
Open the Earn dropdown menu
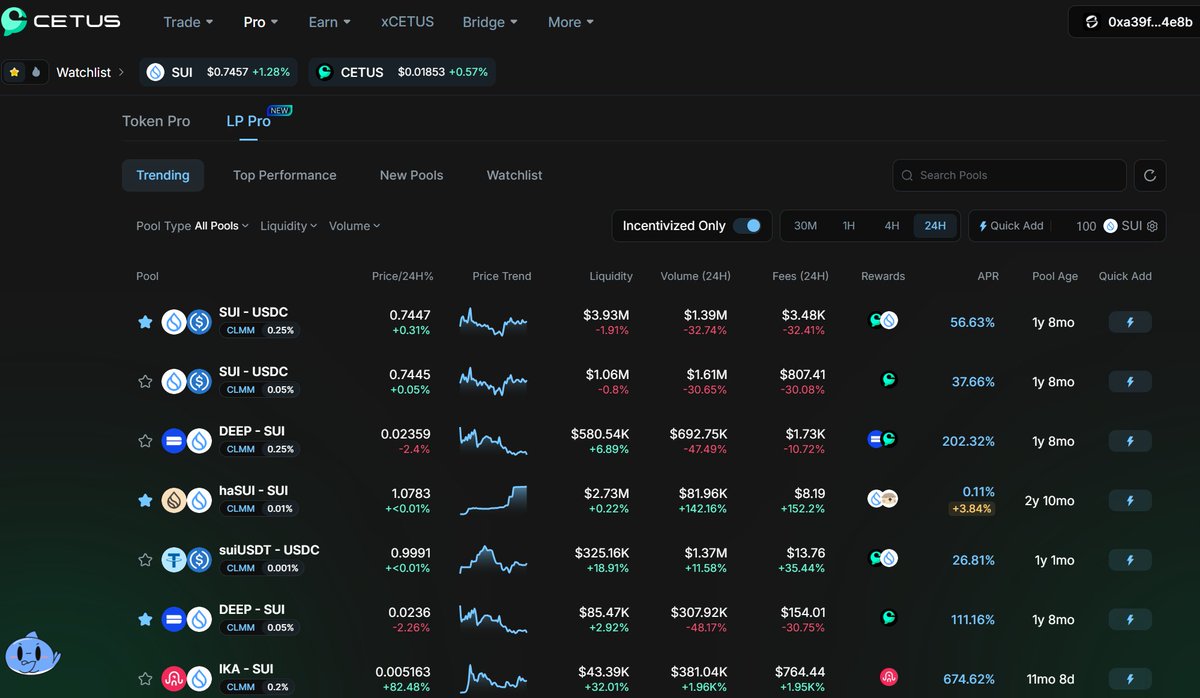tap(329, 21)
